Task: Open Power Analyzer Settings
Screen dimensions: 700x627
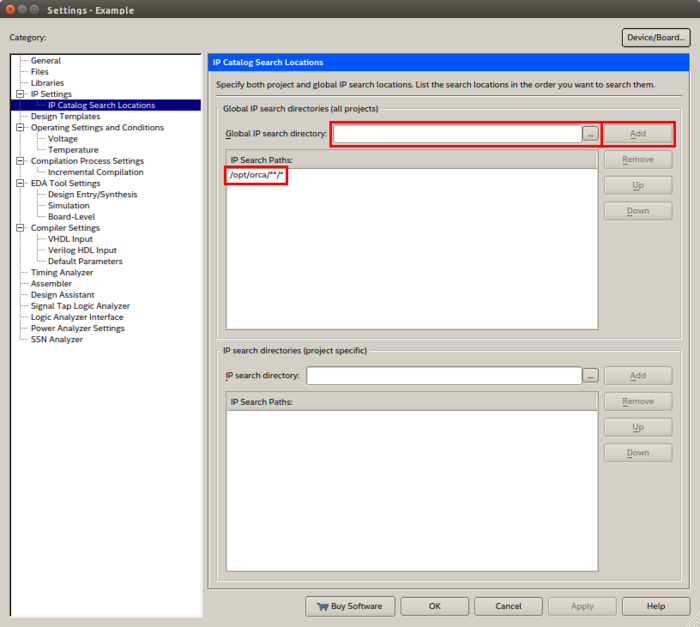Action: pos(77,328)
